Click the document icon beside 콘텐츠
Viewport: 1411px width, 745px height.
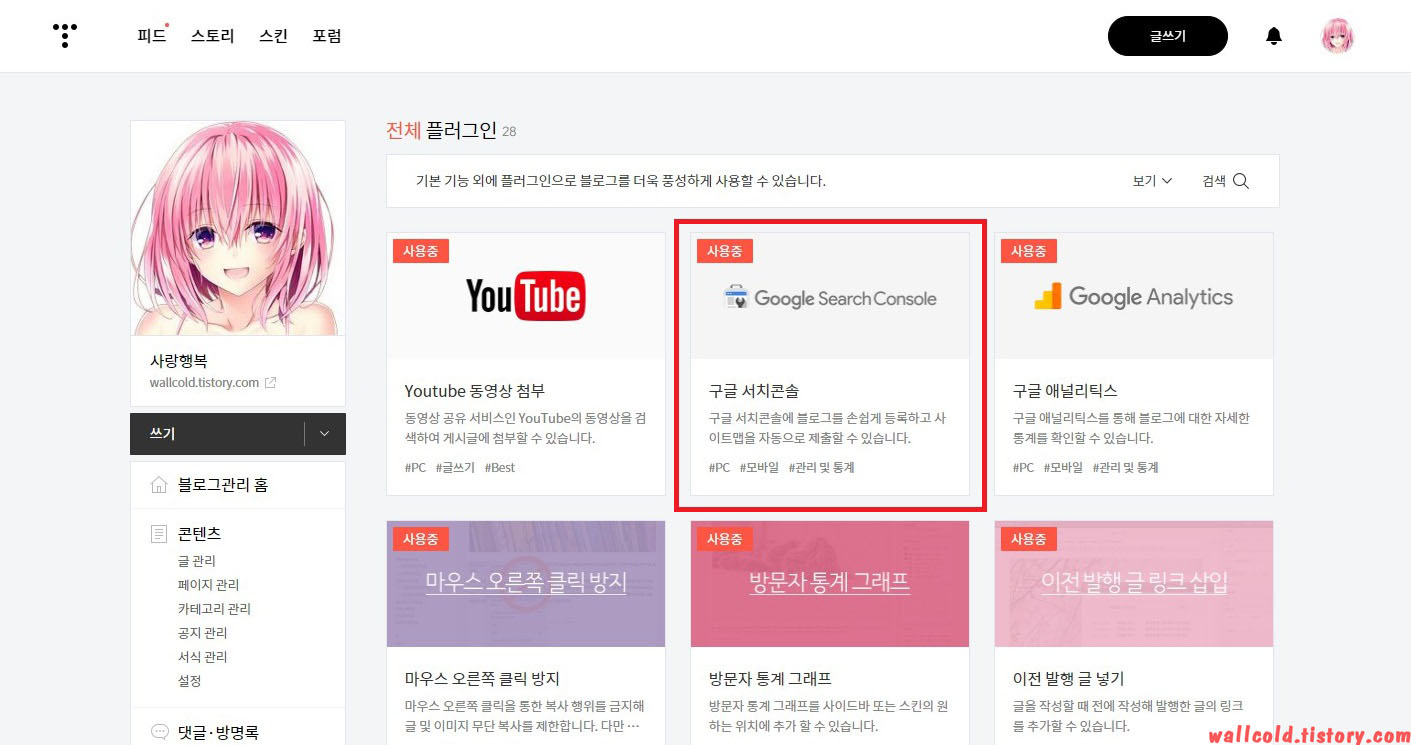(159, 534)
